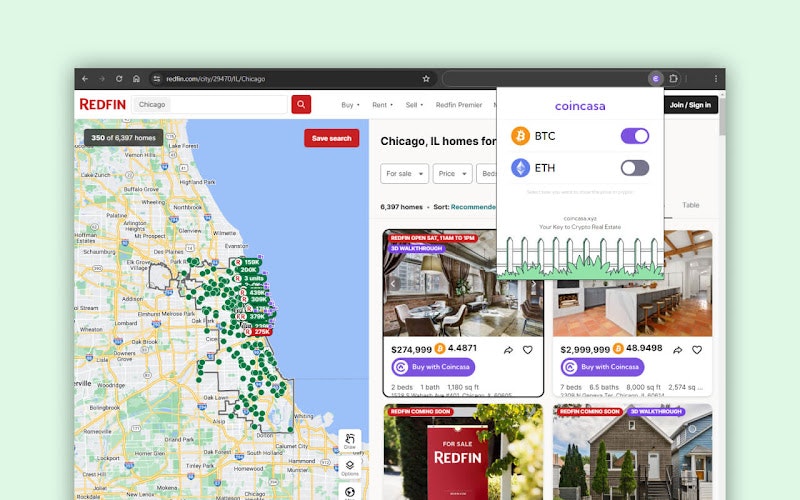Open the browser three-dot menu
This screenshot has width=800, height=500.
[716, 79]
